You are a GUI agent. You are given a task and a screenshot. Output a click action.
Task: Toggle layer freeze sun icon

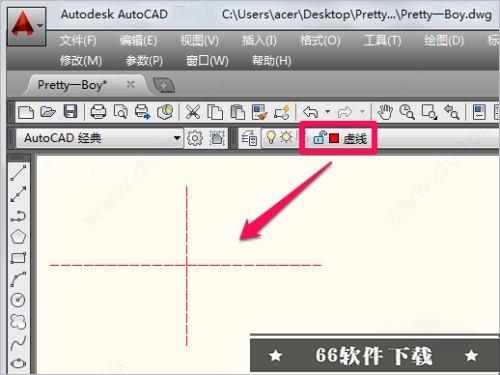[286, 137]
